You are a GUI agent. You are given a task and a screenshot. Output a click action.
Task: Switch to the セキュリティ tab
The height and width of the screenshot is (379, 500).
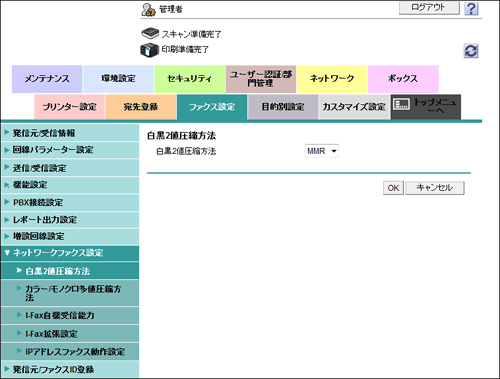(189, 79)
